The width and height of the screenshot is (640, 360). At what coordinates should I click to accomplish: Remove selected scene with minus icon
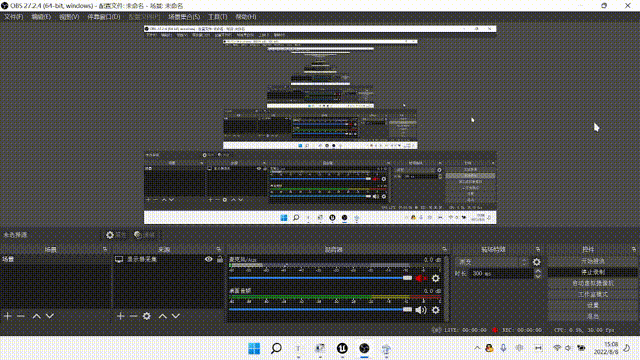coord(21,316)
